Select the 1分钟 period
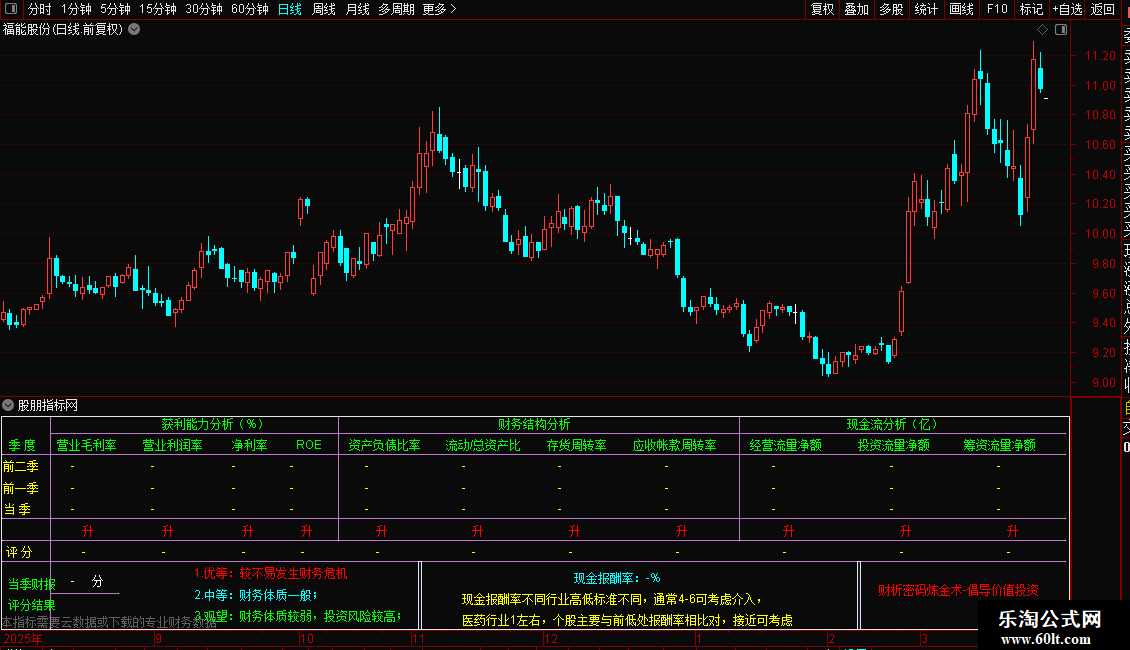The height and width of the screenshot is (650, 1130). 76,9
